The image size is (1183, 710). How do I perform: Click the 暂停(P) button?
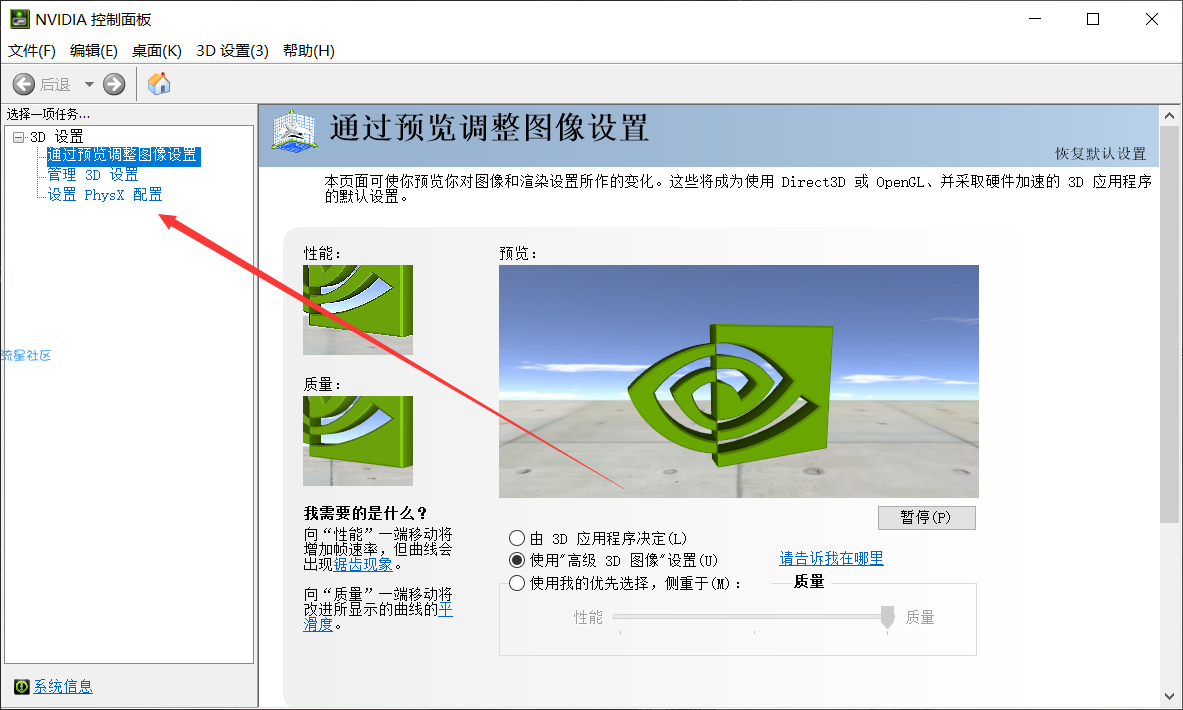tap(926, 518)
